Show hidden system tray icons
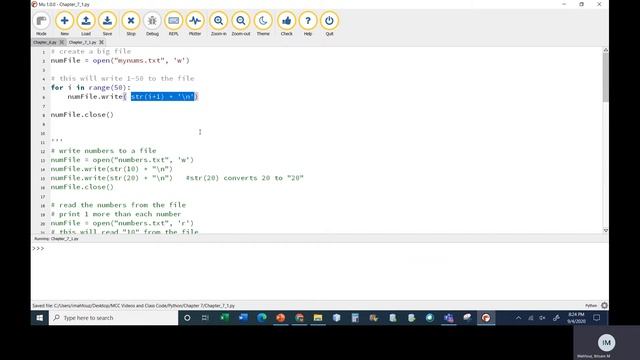 (518, 318)
